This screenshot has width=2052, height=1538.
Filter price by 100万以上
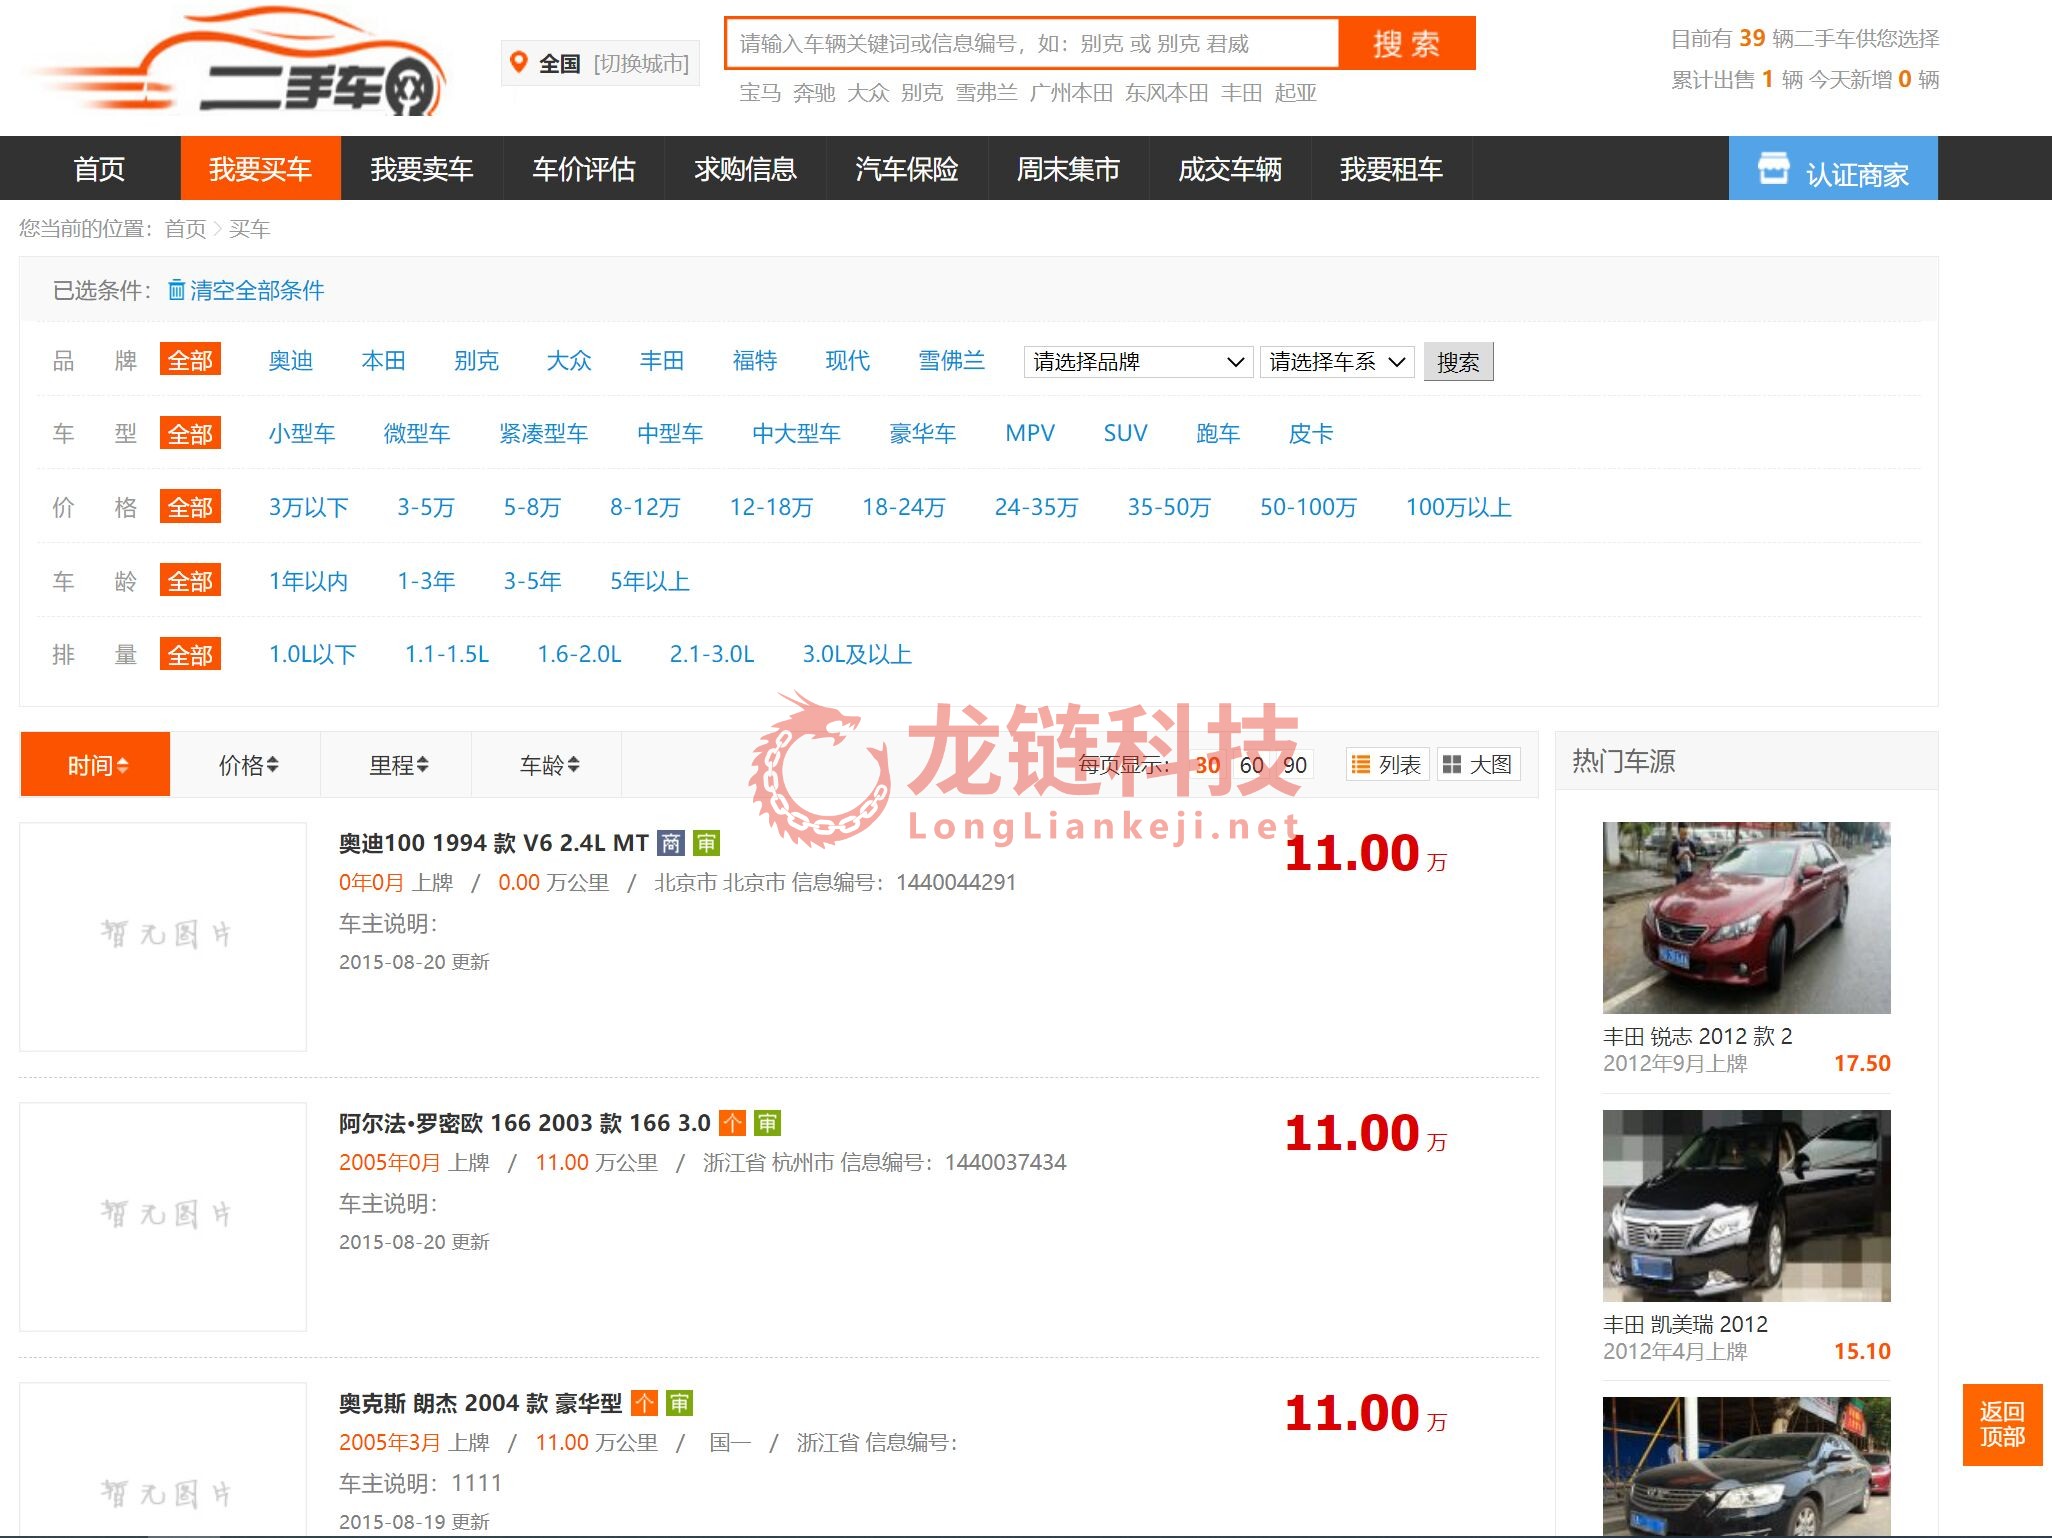pyautogui.click(x=1458, y=507)
